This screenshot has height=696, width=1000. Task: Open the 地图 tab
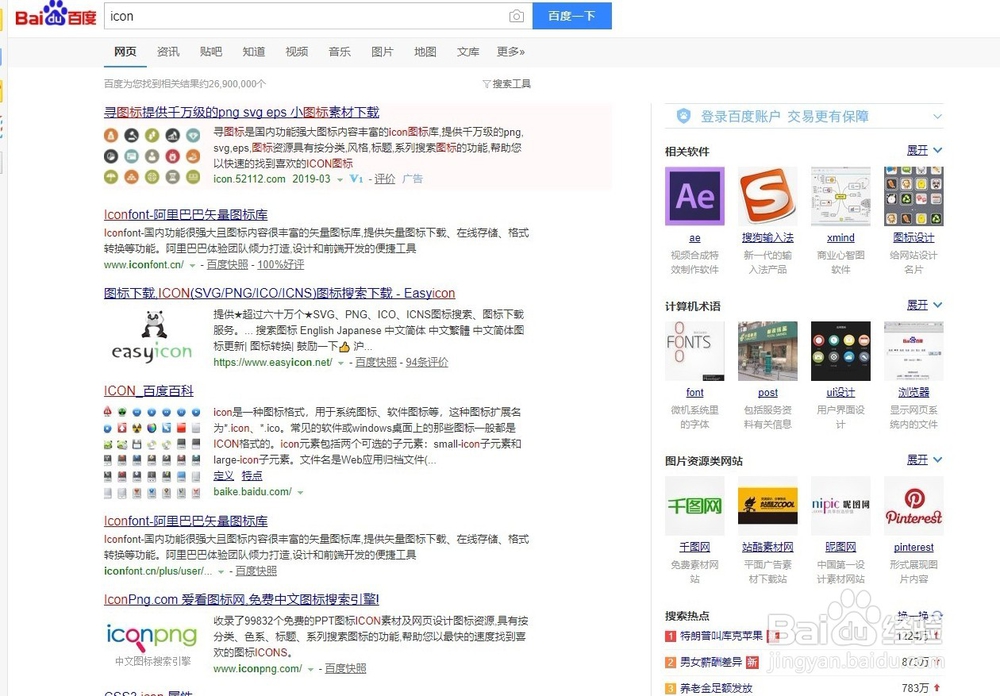point(425,52)
